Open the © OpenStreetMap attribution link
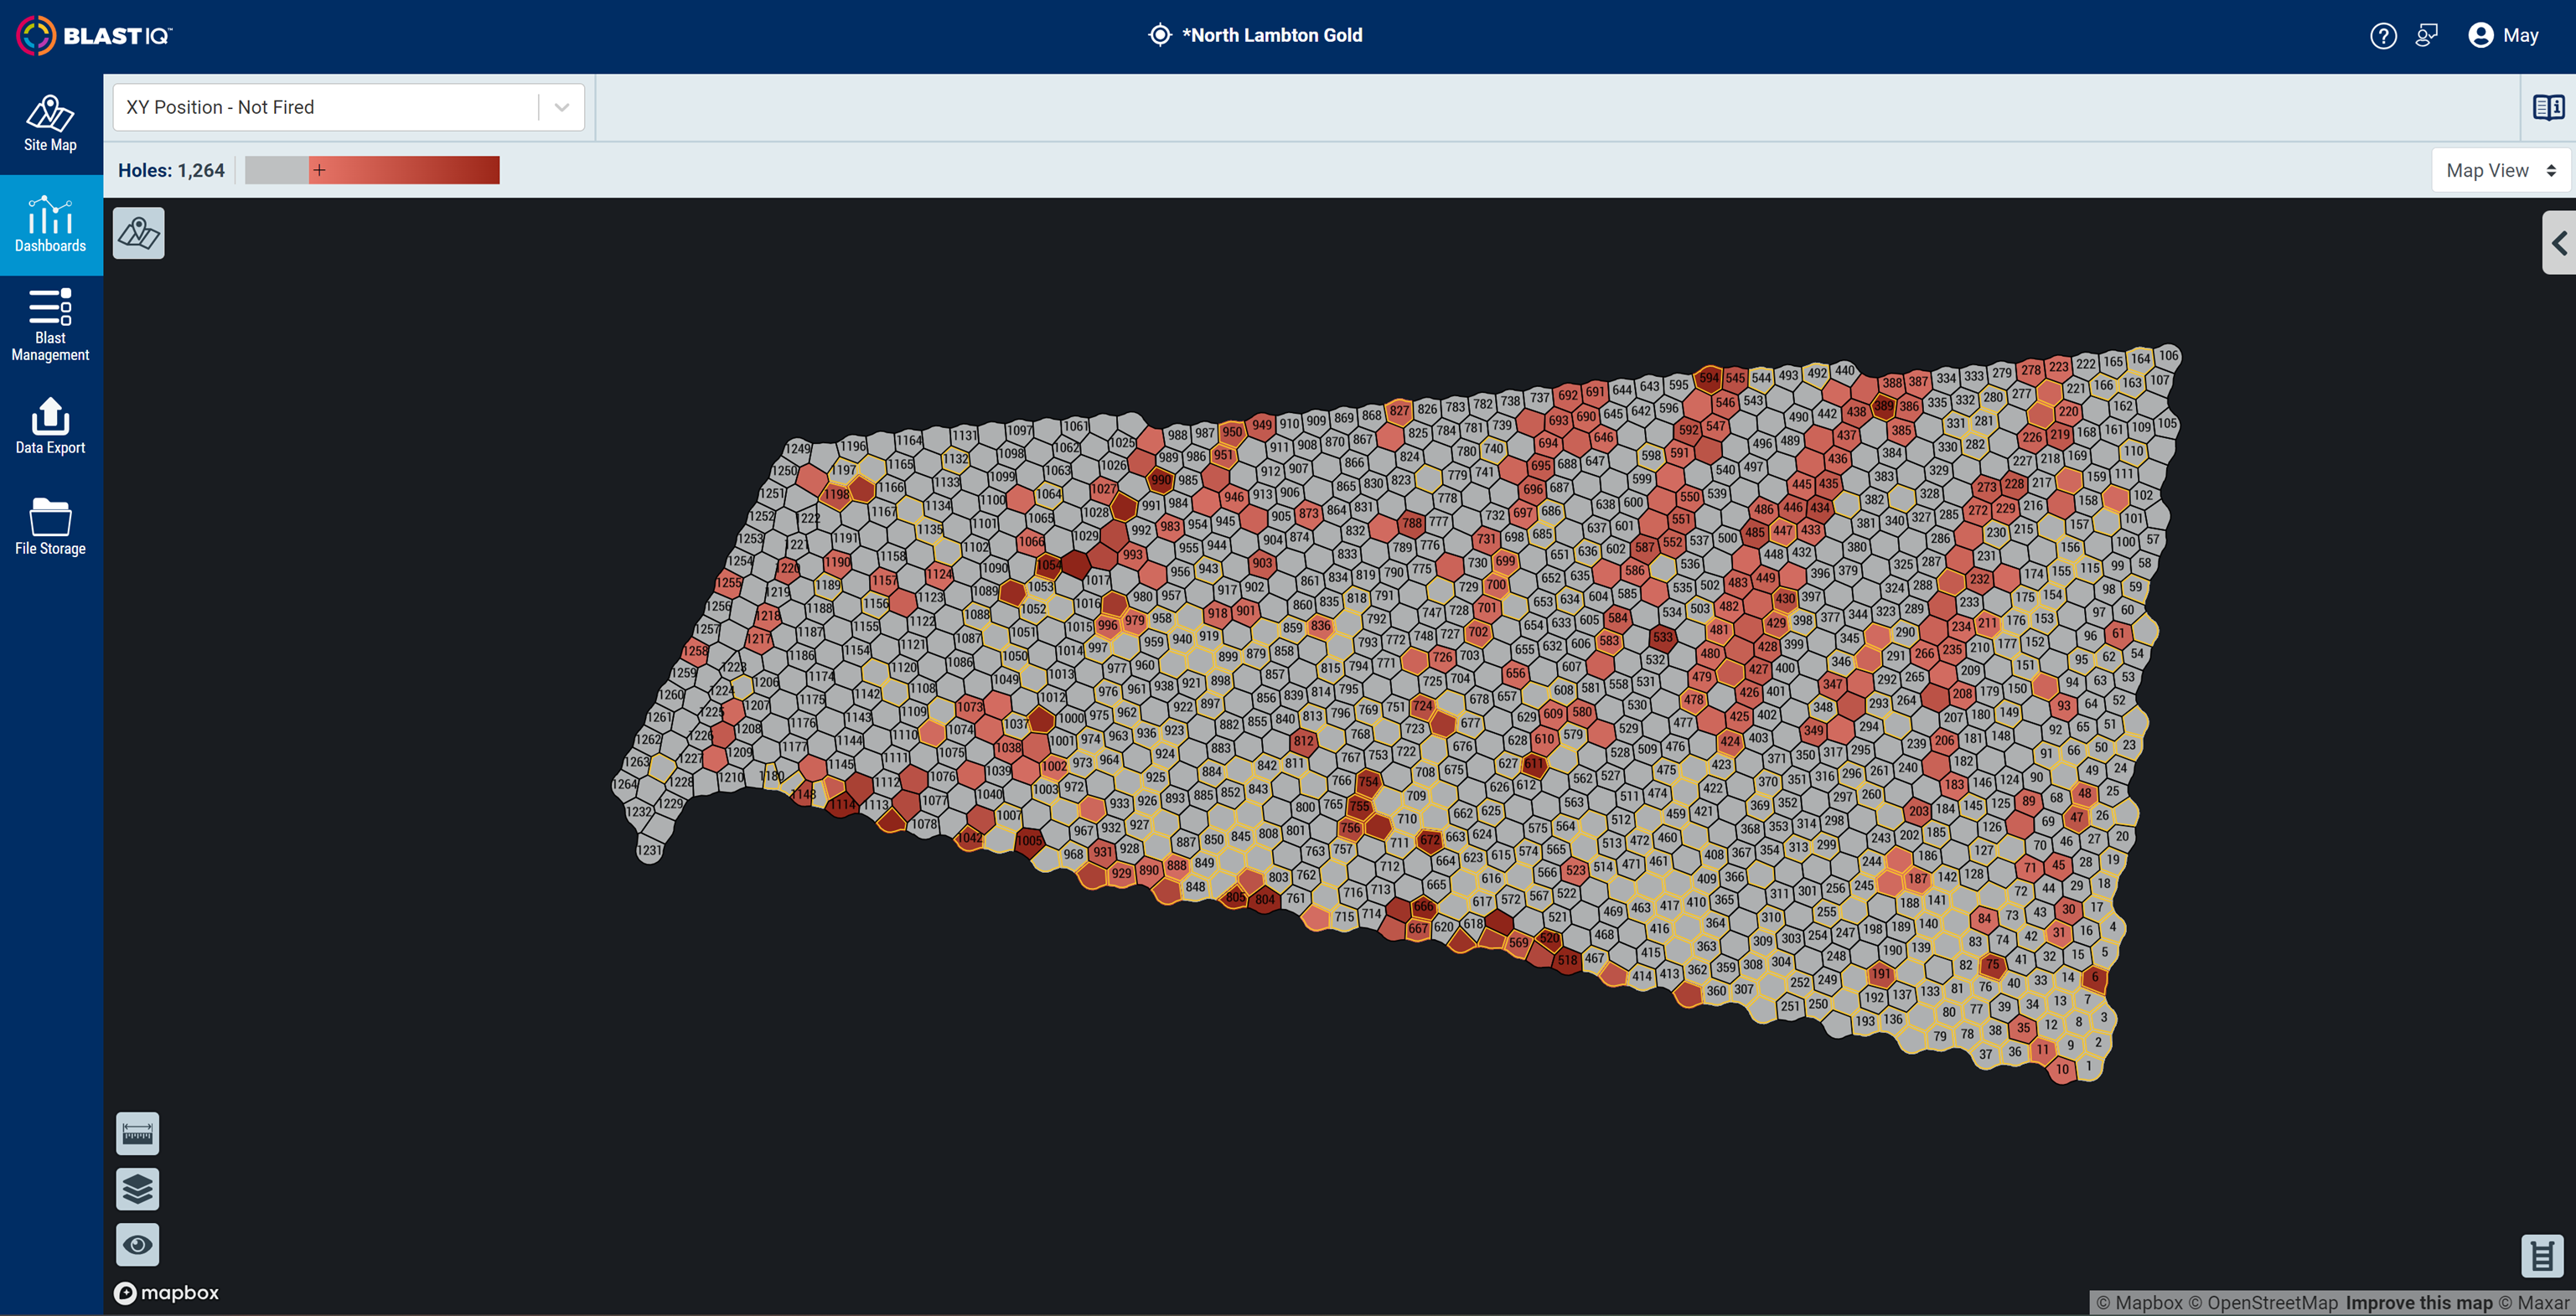Image resolution: width=2576 pixels, height=1316 pixels. point(2263,1303)
